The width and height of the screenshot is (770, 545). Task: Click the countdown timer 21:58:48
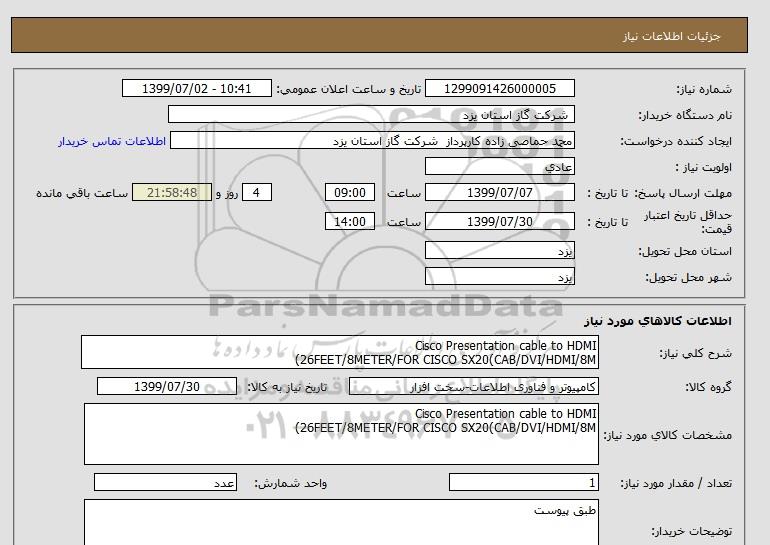172,192
